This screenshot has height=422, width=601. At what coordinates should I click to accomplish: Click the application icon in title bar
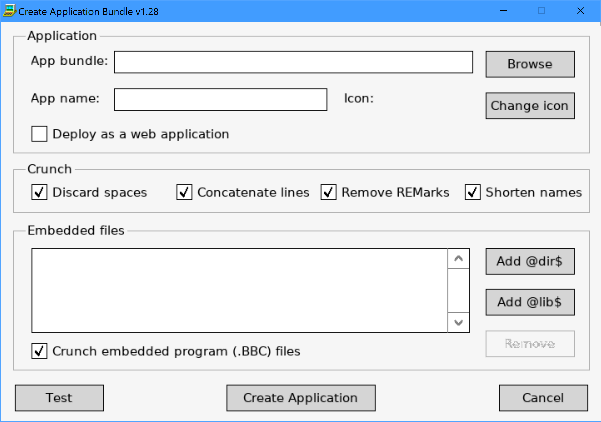coord(9,9)
